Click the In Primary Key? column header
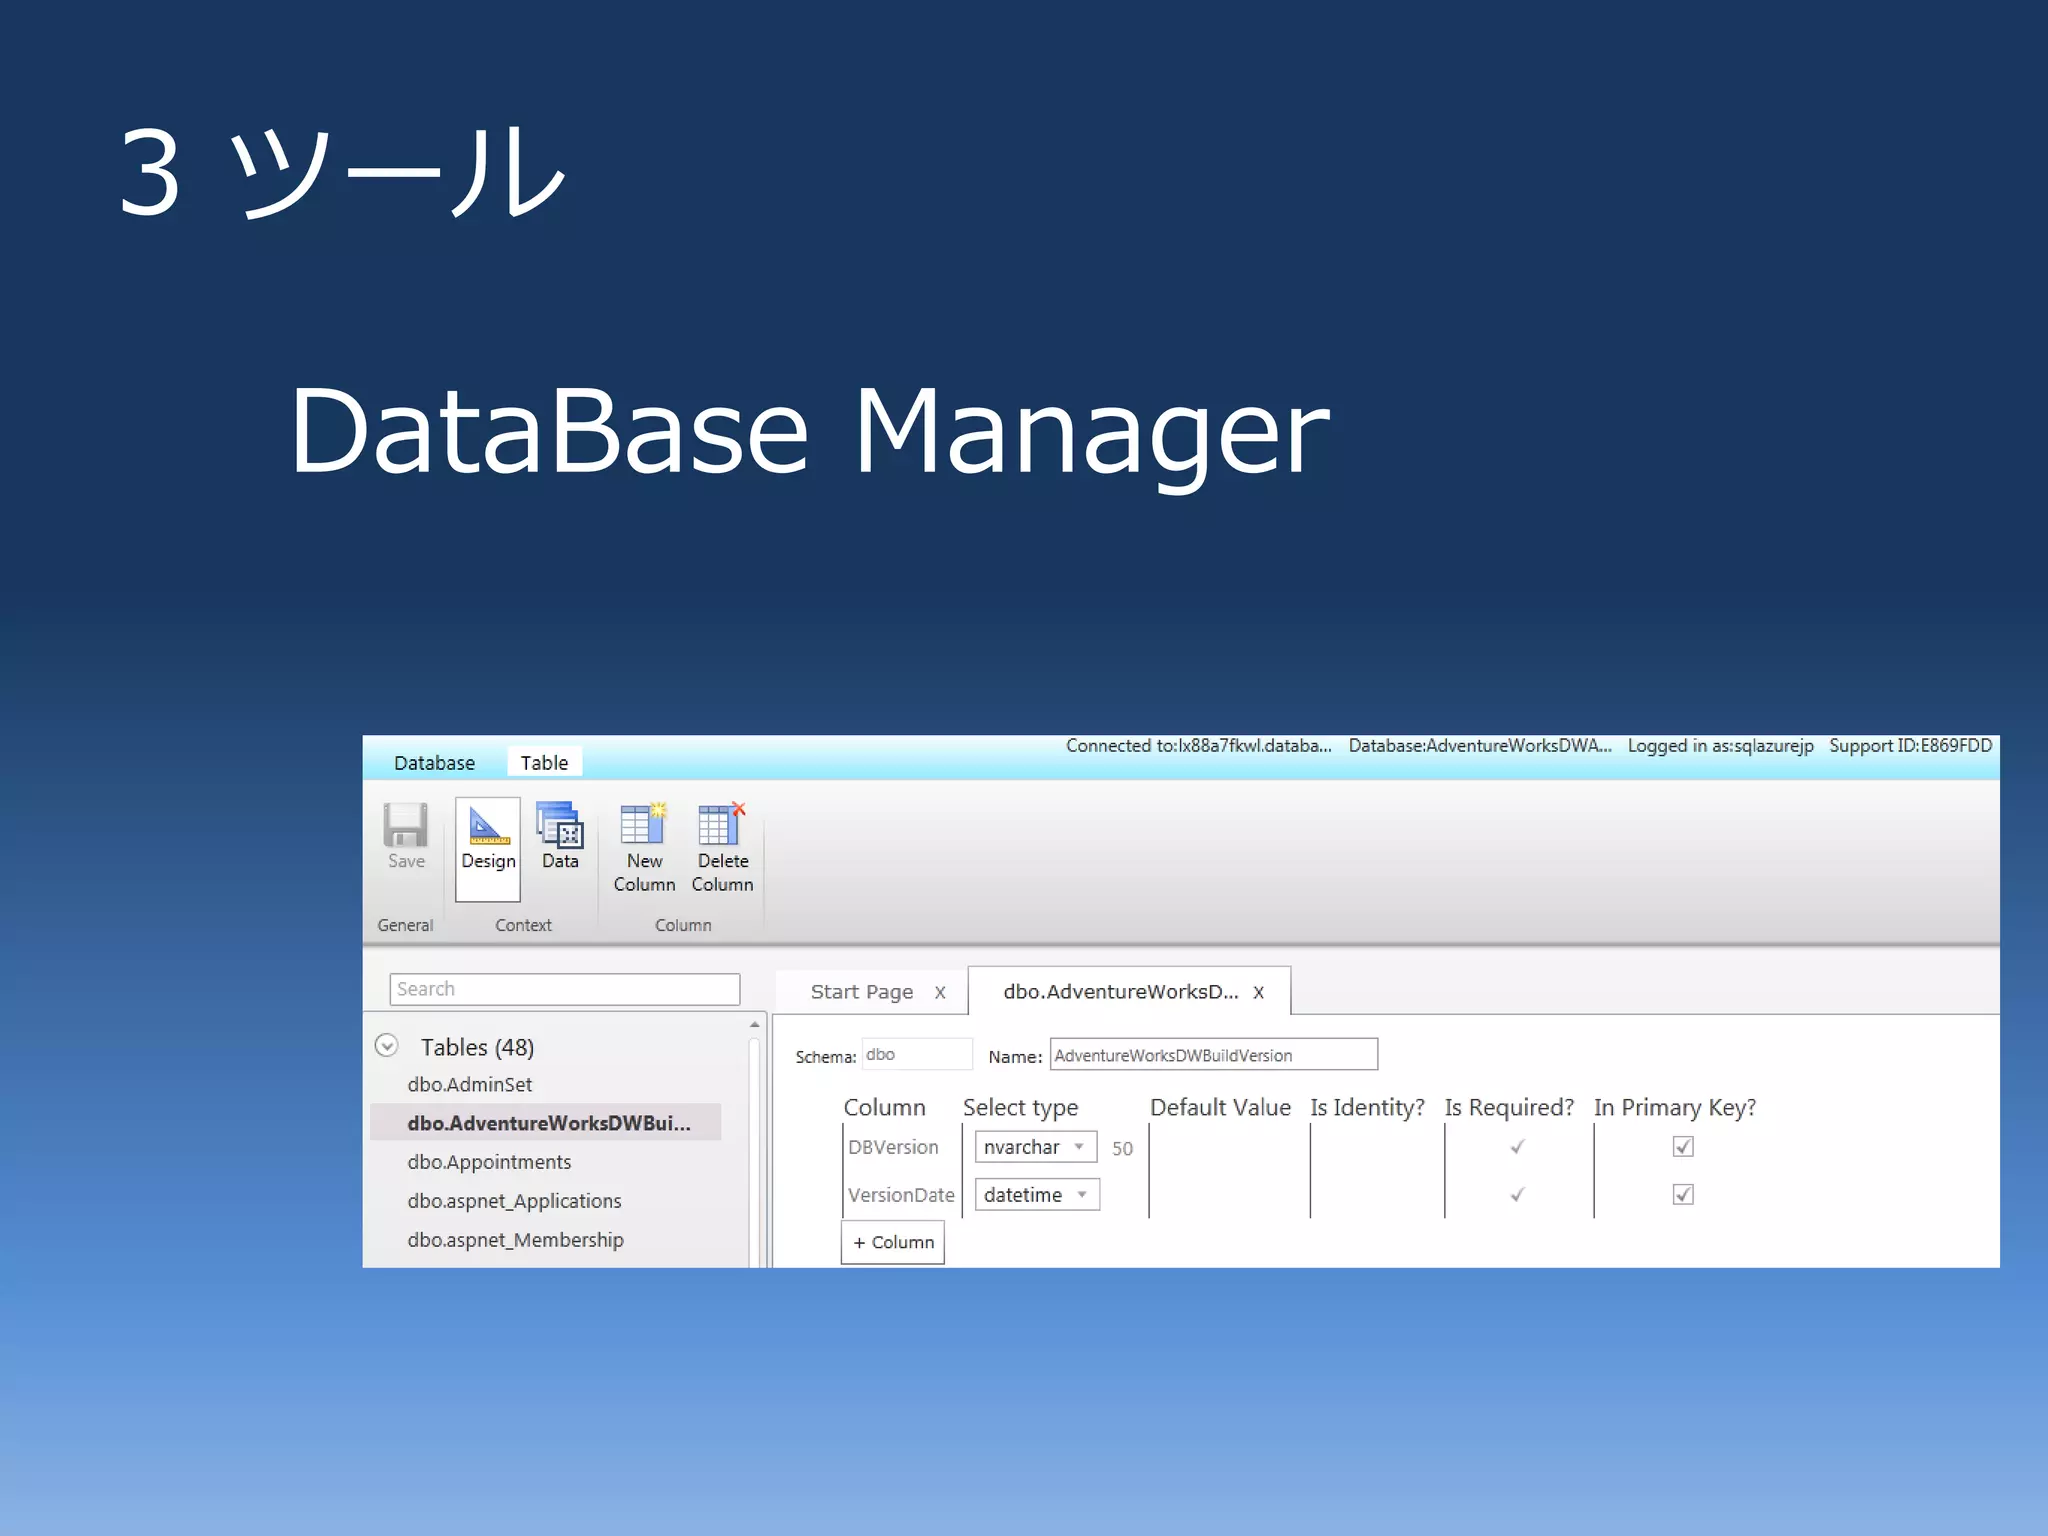 tap(1675, 1108)
